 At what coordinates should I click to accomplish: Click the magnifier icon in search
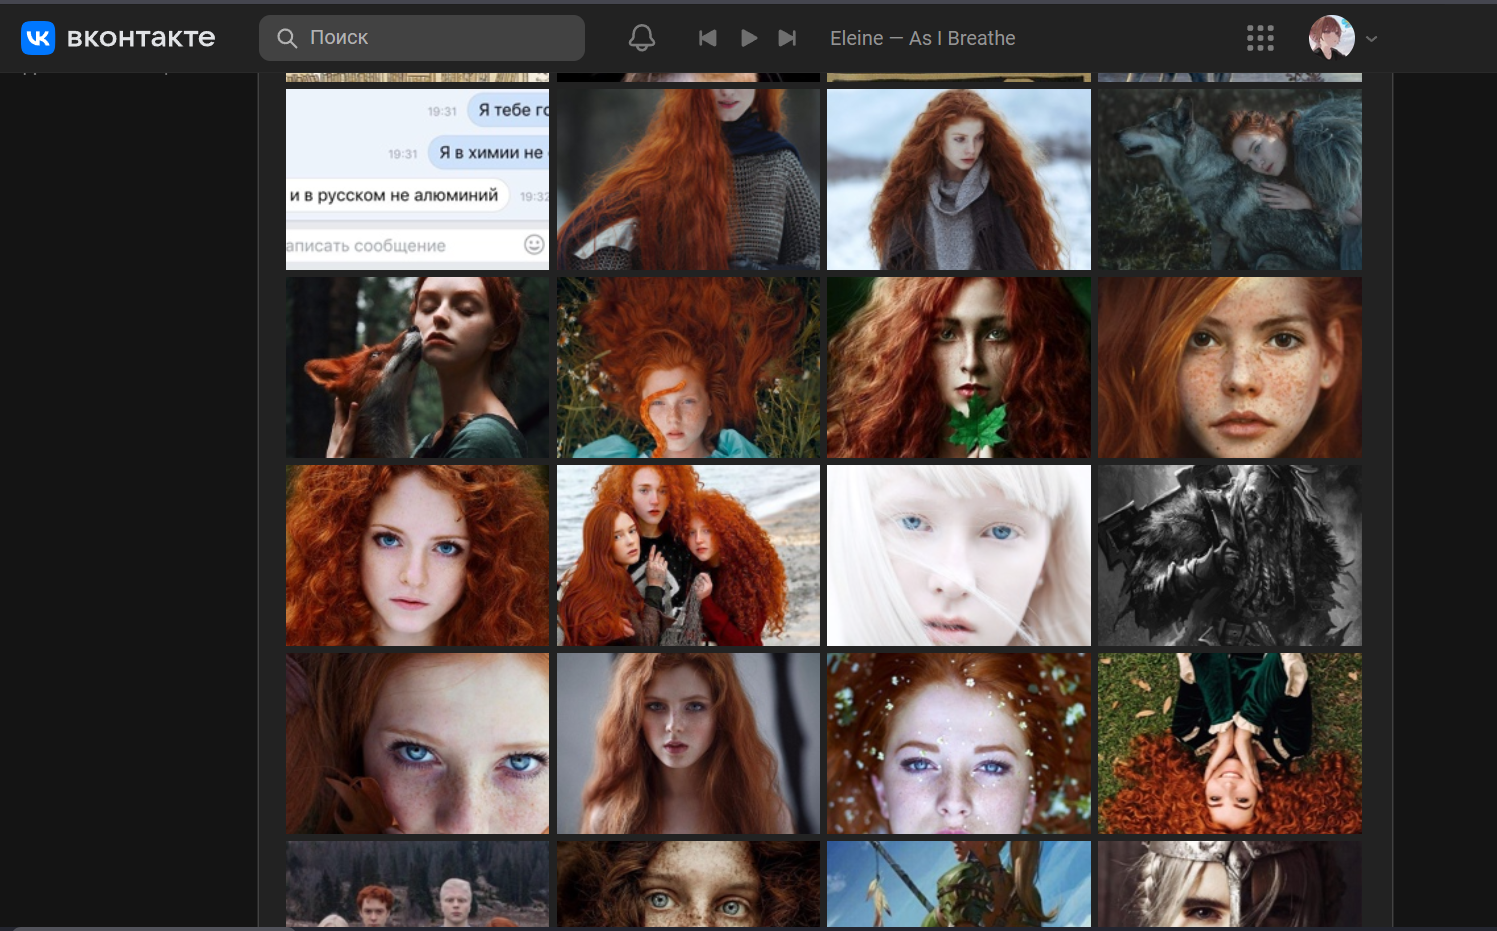click(287, 38)
